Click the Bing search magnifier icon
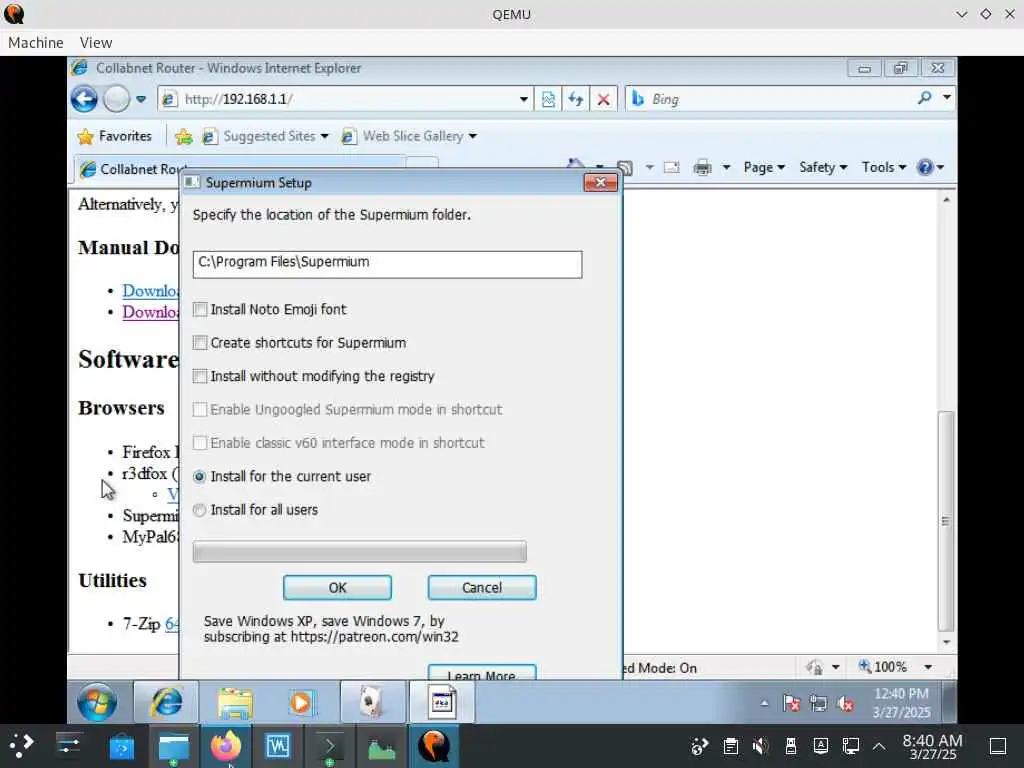The image size is (1024, 768). pos(924,98)
